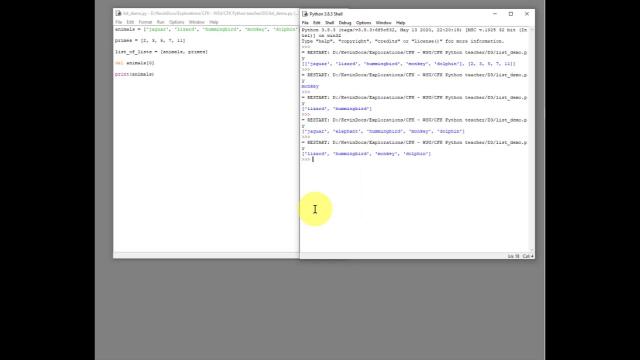
Task: Open the Help menu in Python Shell
Action: 400,23
